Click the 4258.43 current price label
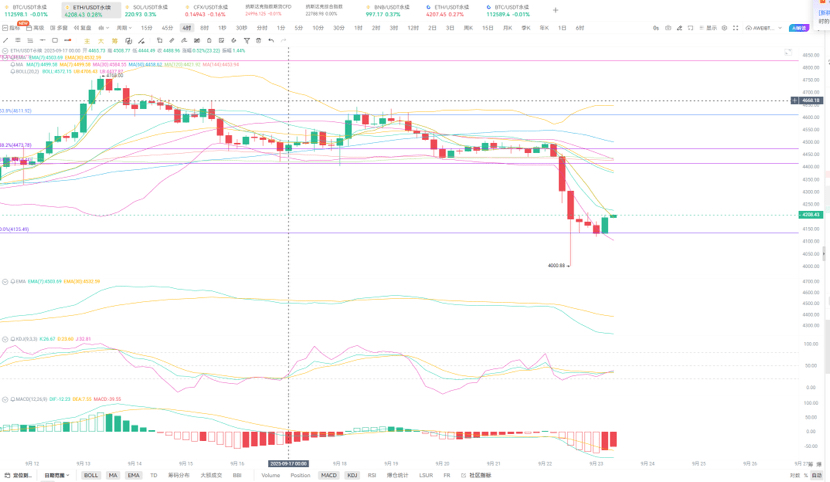 point(810,214)
